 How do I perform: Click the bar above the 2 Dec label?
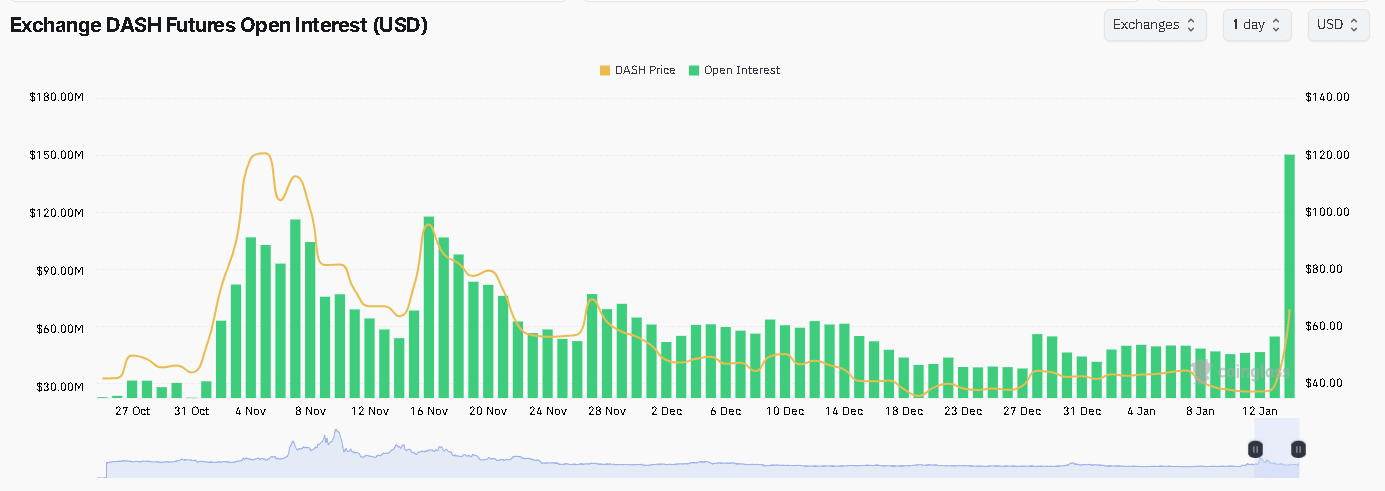tap(666, 370)
